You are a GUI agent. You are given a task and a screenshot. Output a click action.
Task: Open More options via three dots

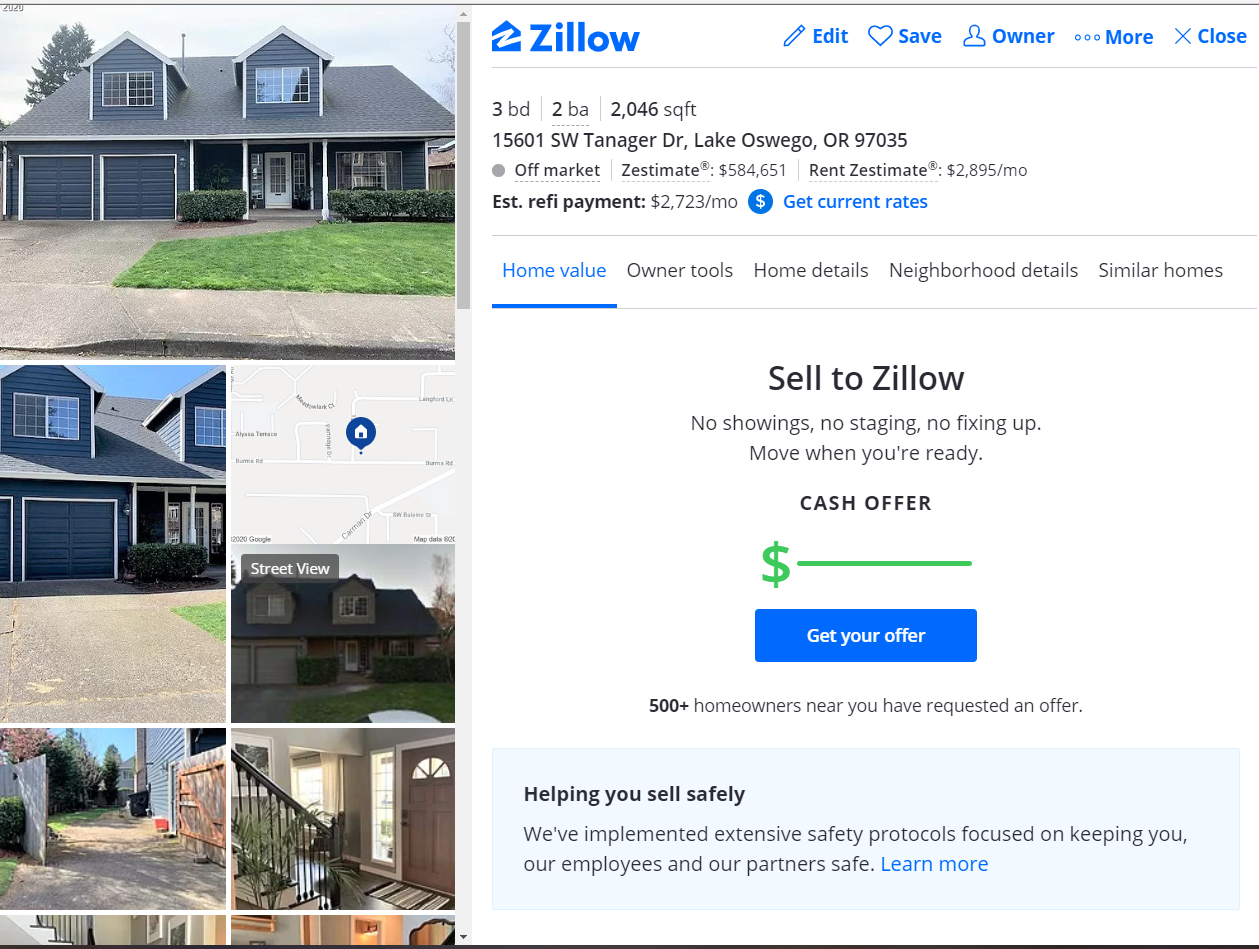pos(1087,38)
